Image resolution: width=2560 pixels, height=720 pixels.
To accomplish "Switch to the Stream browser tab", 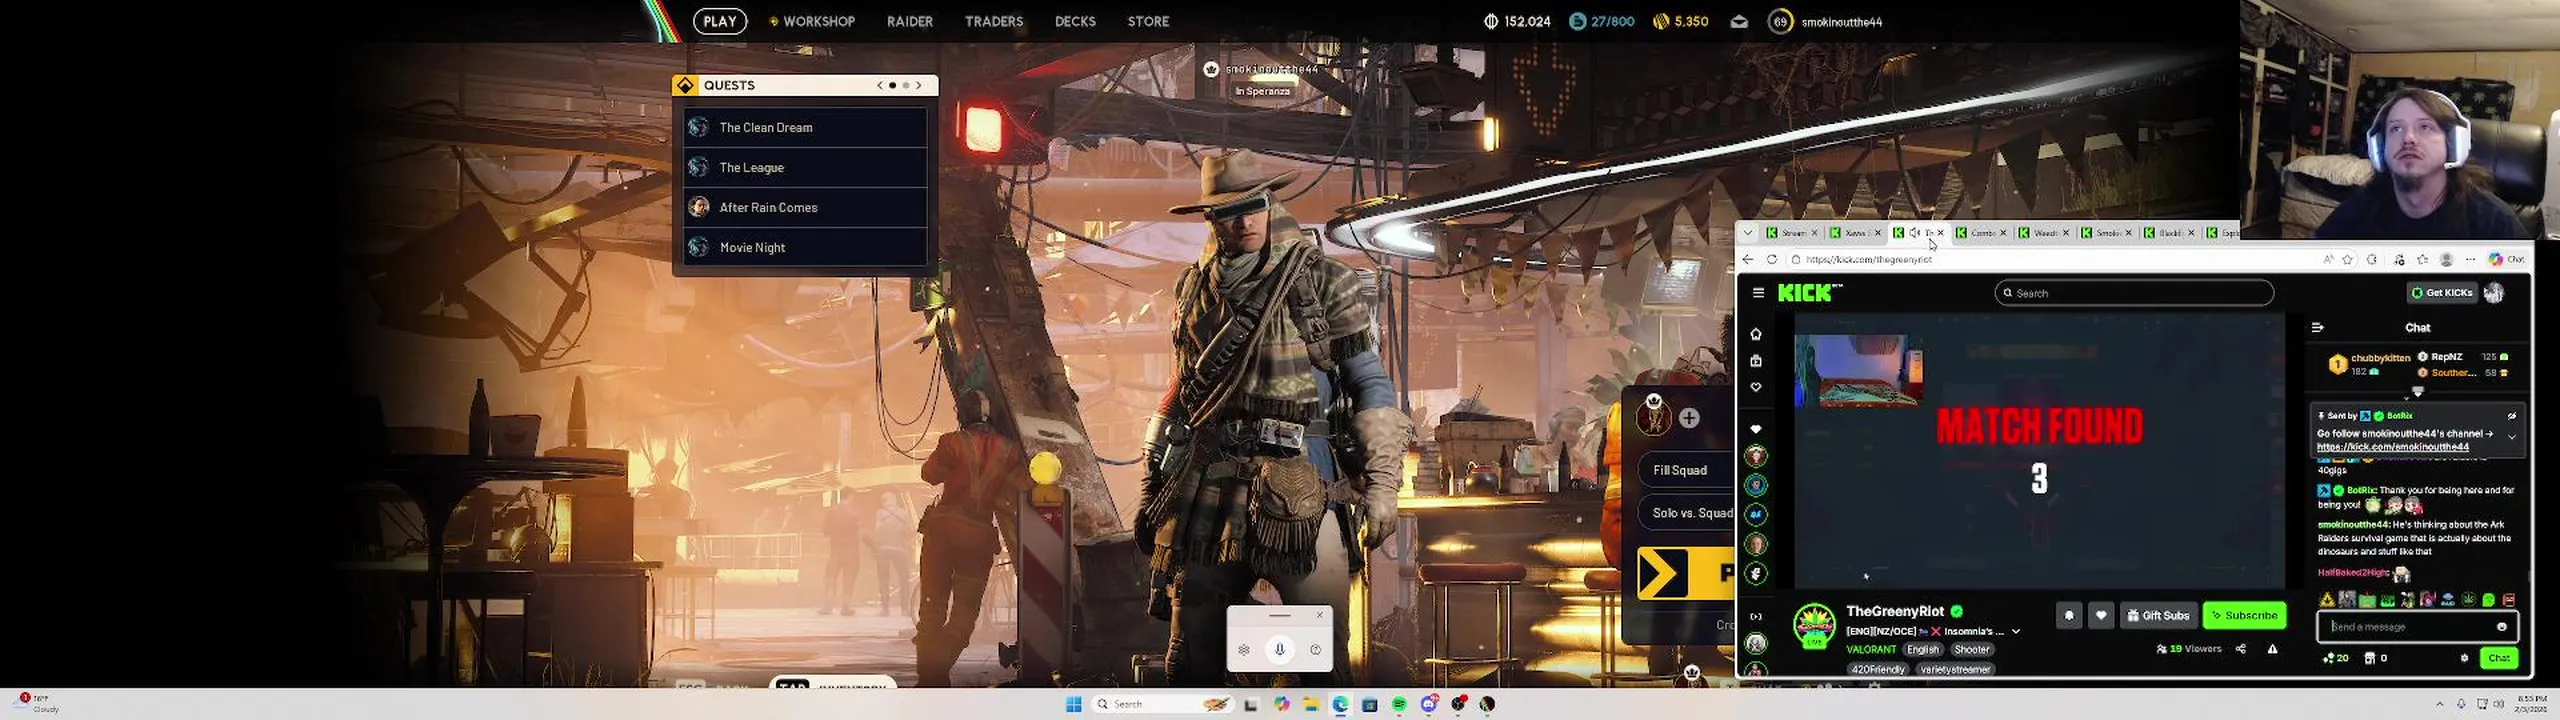I will (x=1792, y=232).
